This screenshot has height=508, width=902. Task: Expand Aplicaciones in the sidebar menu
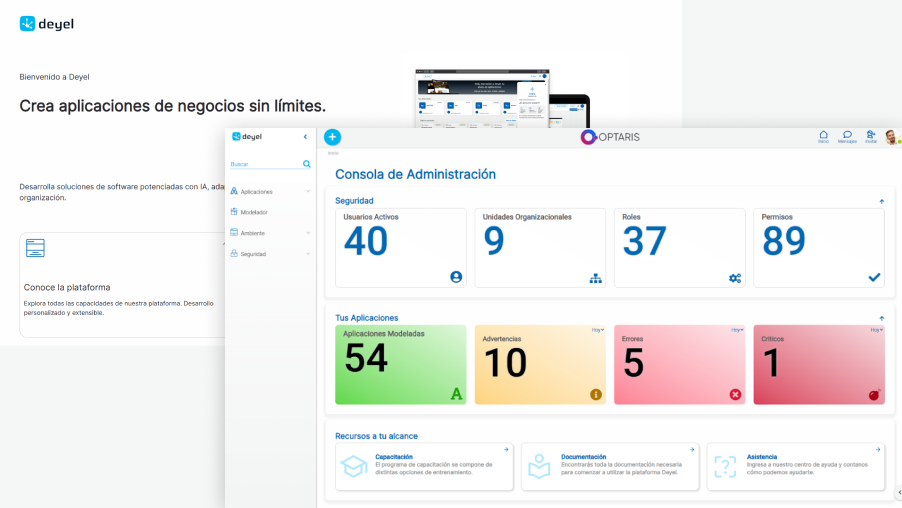[257, 191]
